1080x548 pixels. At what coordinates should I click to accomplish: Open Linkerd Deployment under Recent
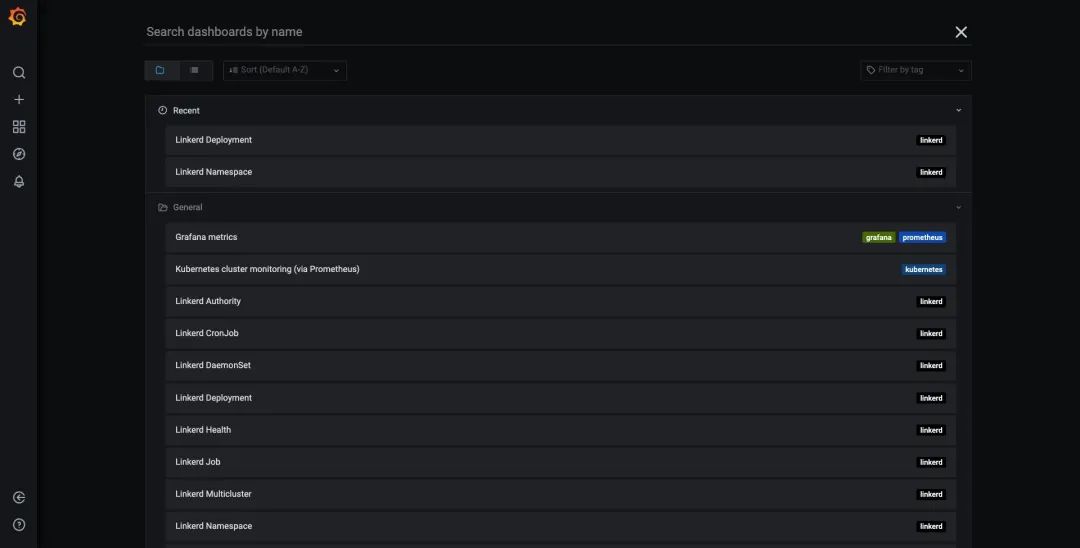click(561, 140)
